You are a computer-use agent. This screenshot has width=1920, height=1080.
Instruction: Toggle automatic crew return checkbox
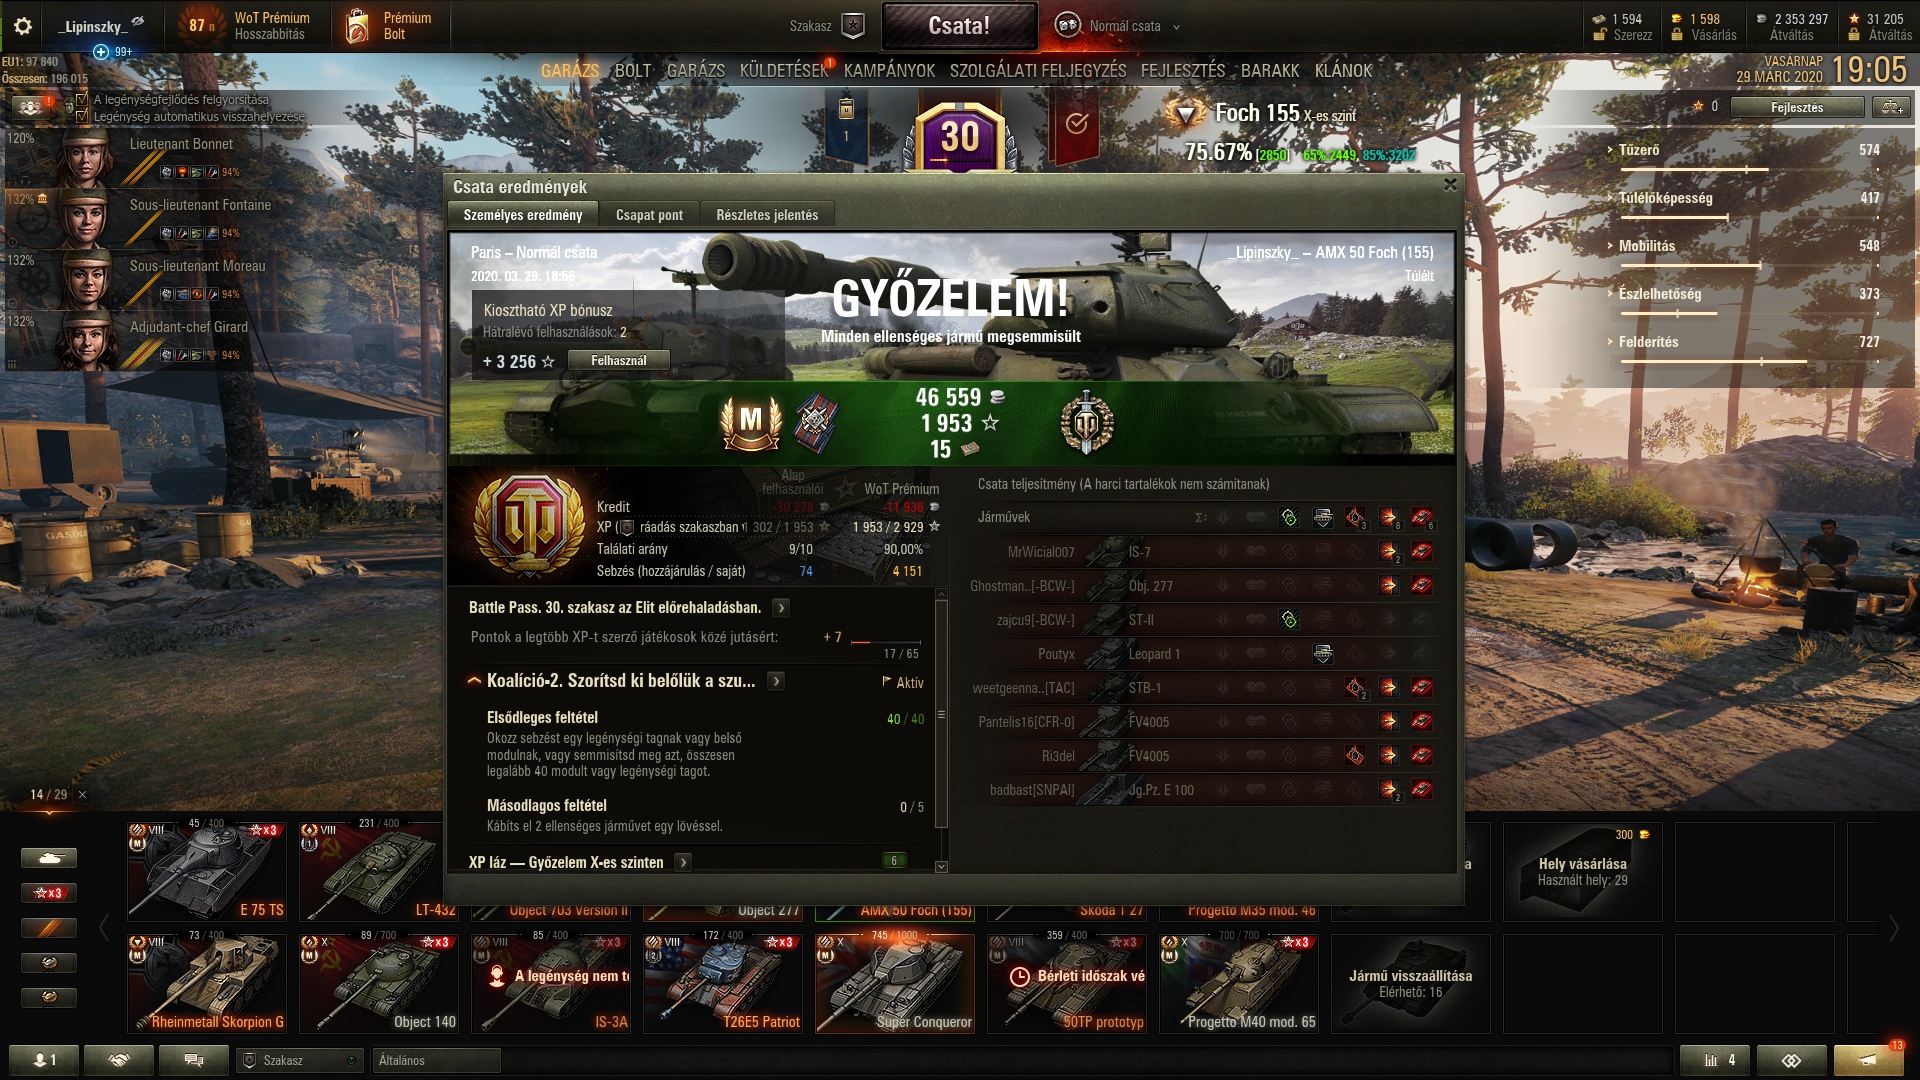(x=82, y=116)
